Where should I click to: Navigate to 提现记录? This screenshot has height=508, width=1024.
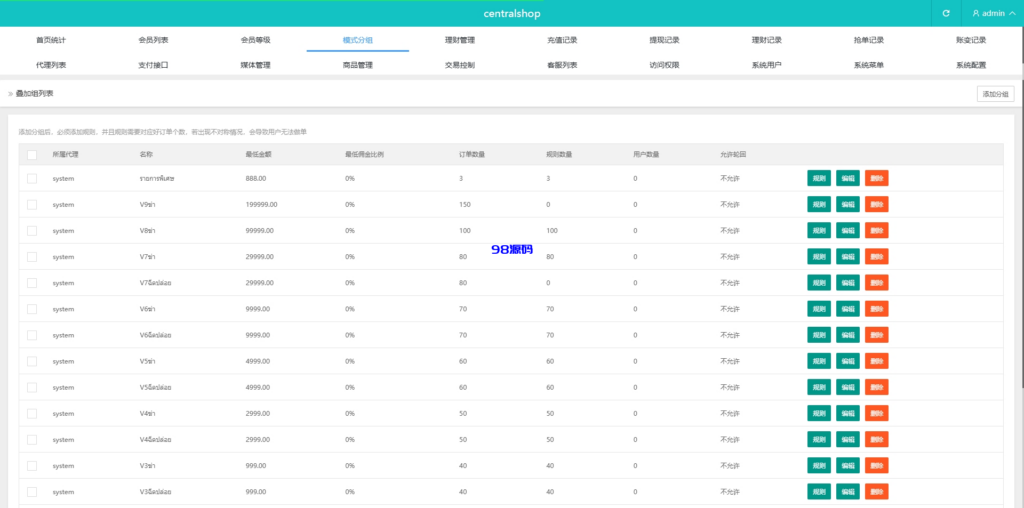coord(664,40)
